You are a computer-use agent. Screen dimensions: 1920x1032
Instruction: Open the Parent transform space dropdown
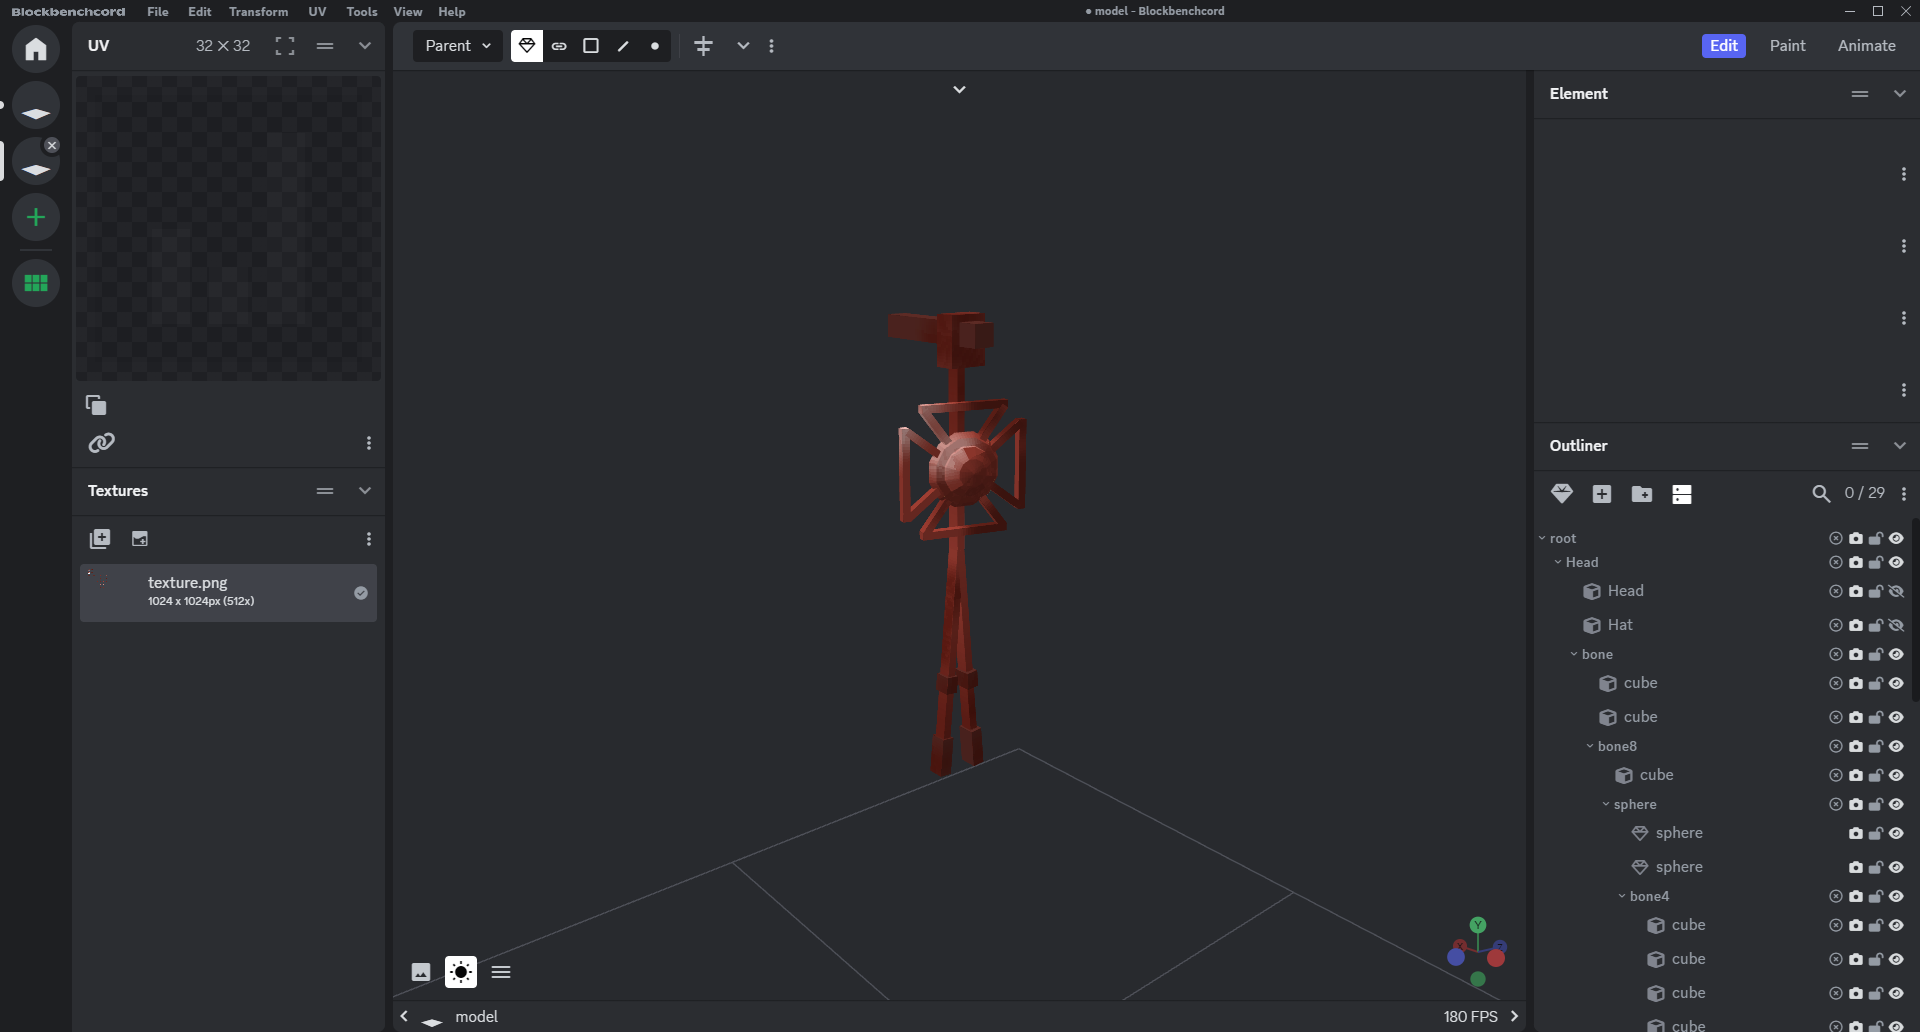pyautogui.click(x=458, y=46)
